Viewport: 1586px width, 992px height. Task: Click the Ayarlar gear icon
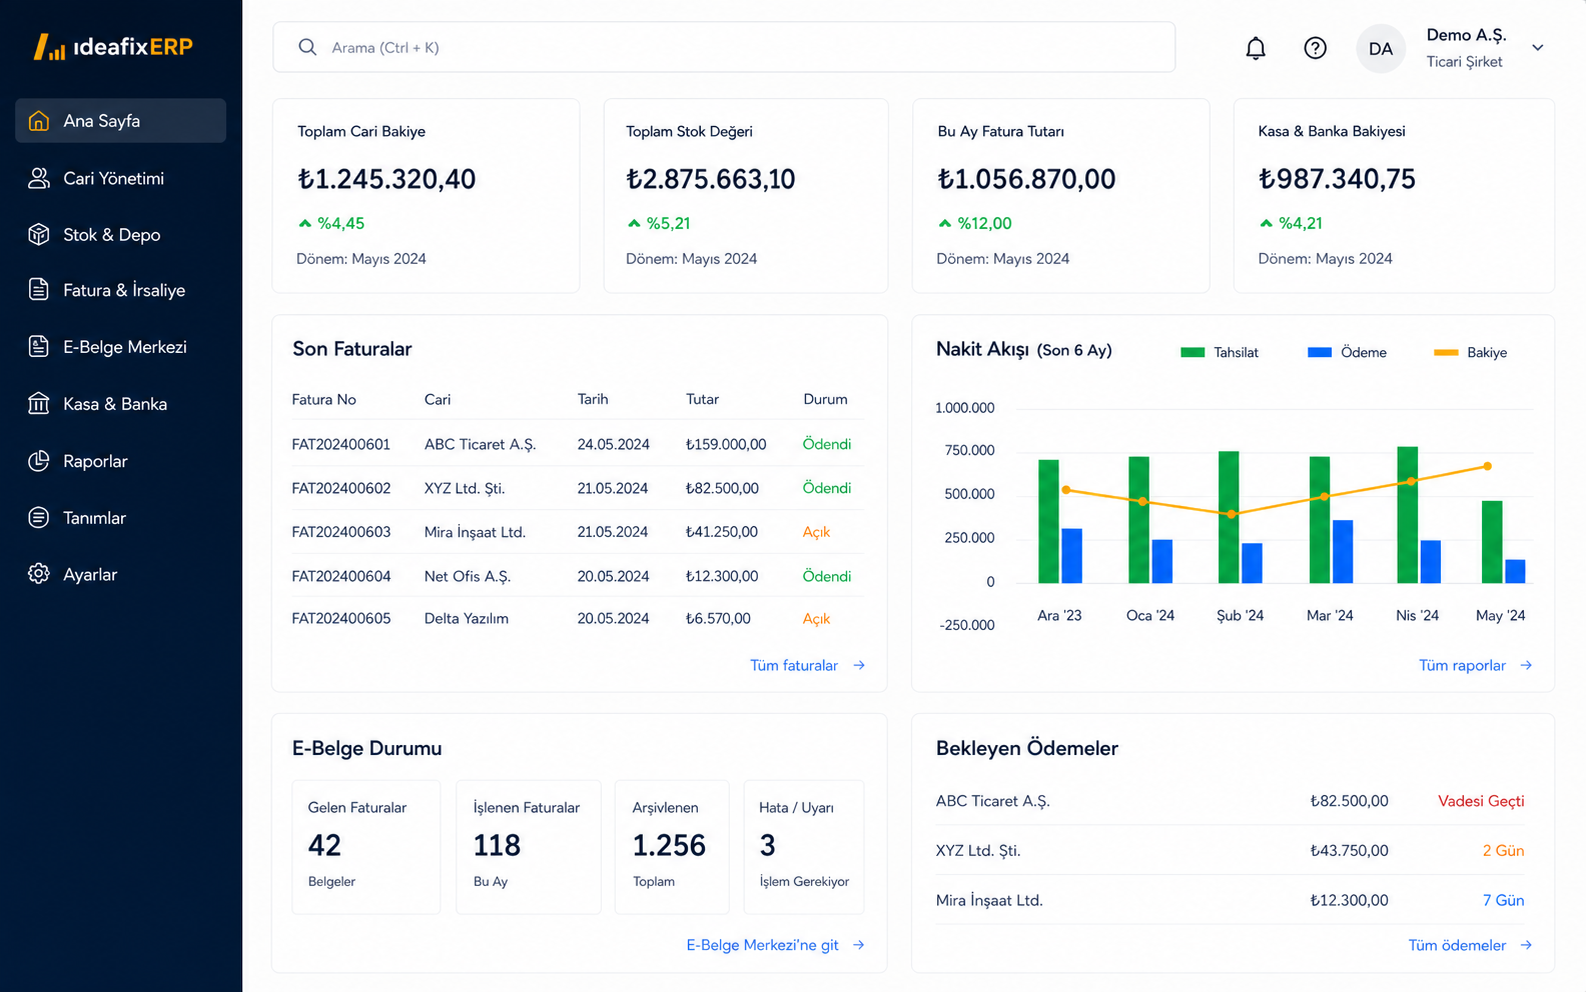click(x=39, y=574)
